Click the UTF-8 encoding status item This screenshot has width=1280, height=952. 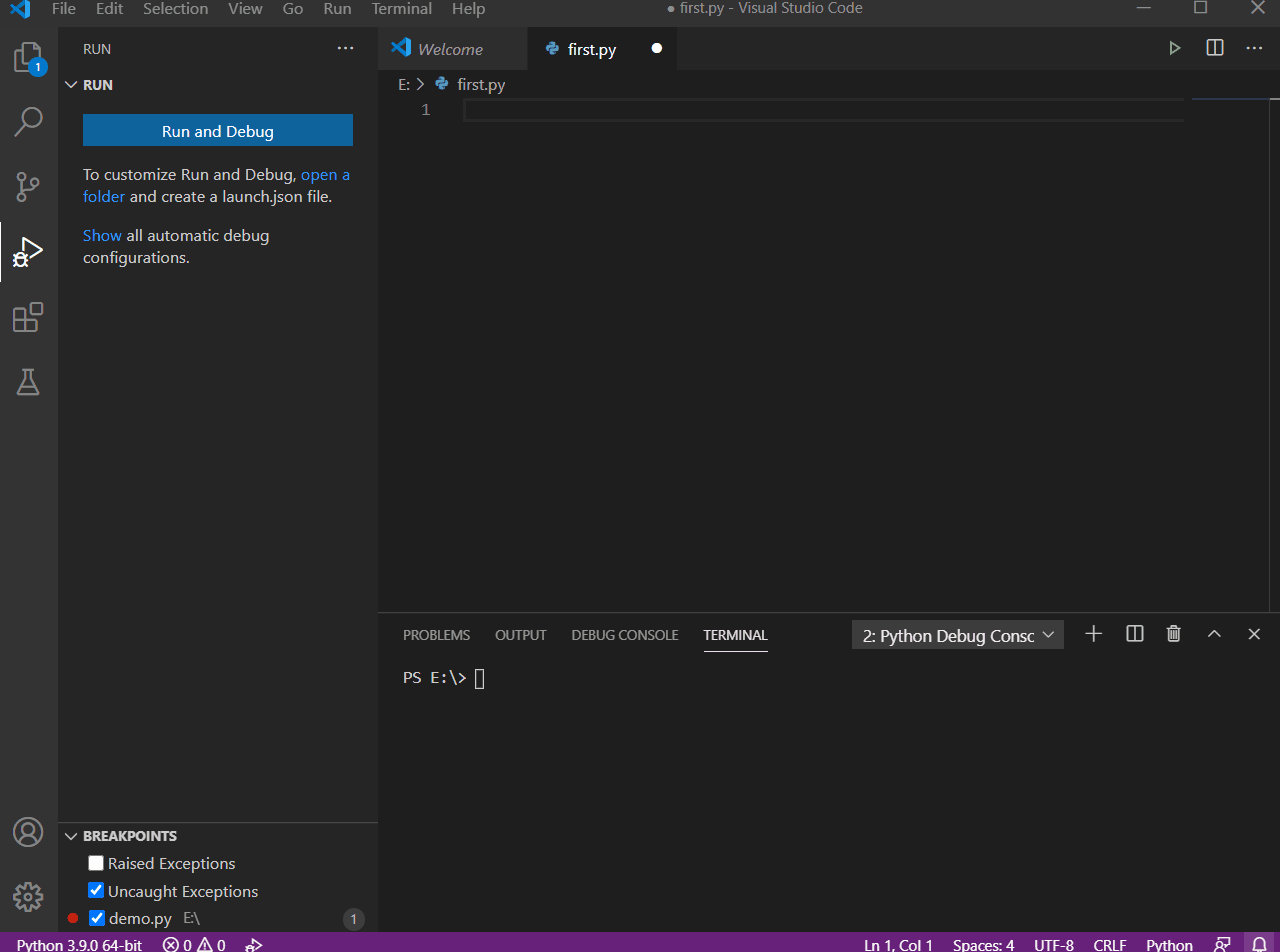tap(1054, 944)
